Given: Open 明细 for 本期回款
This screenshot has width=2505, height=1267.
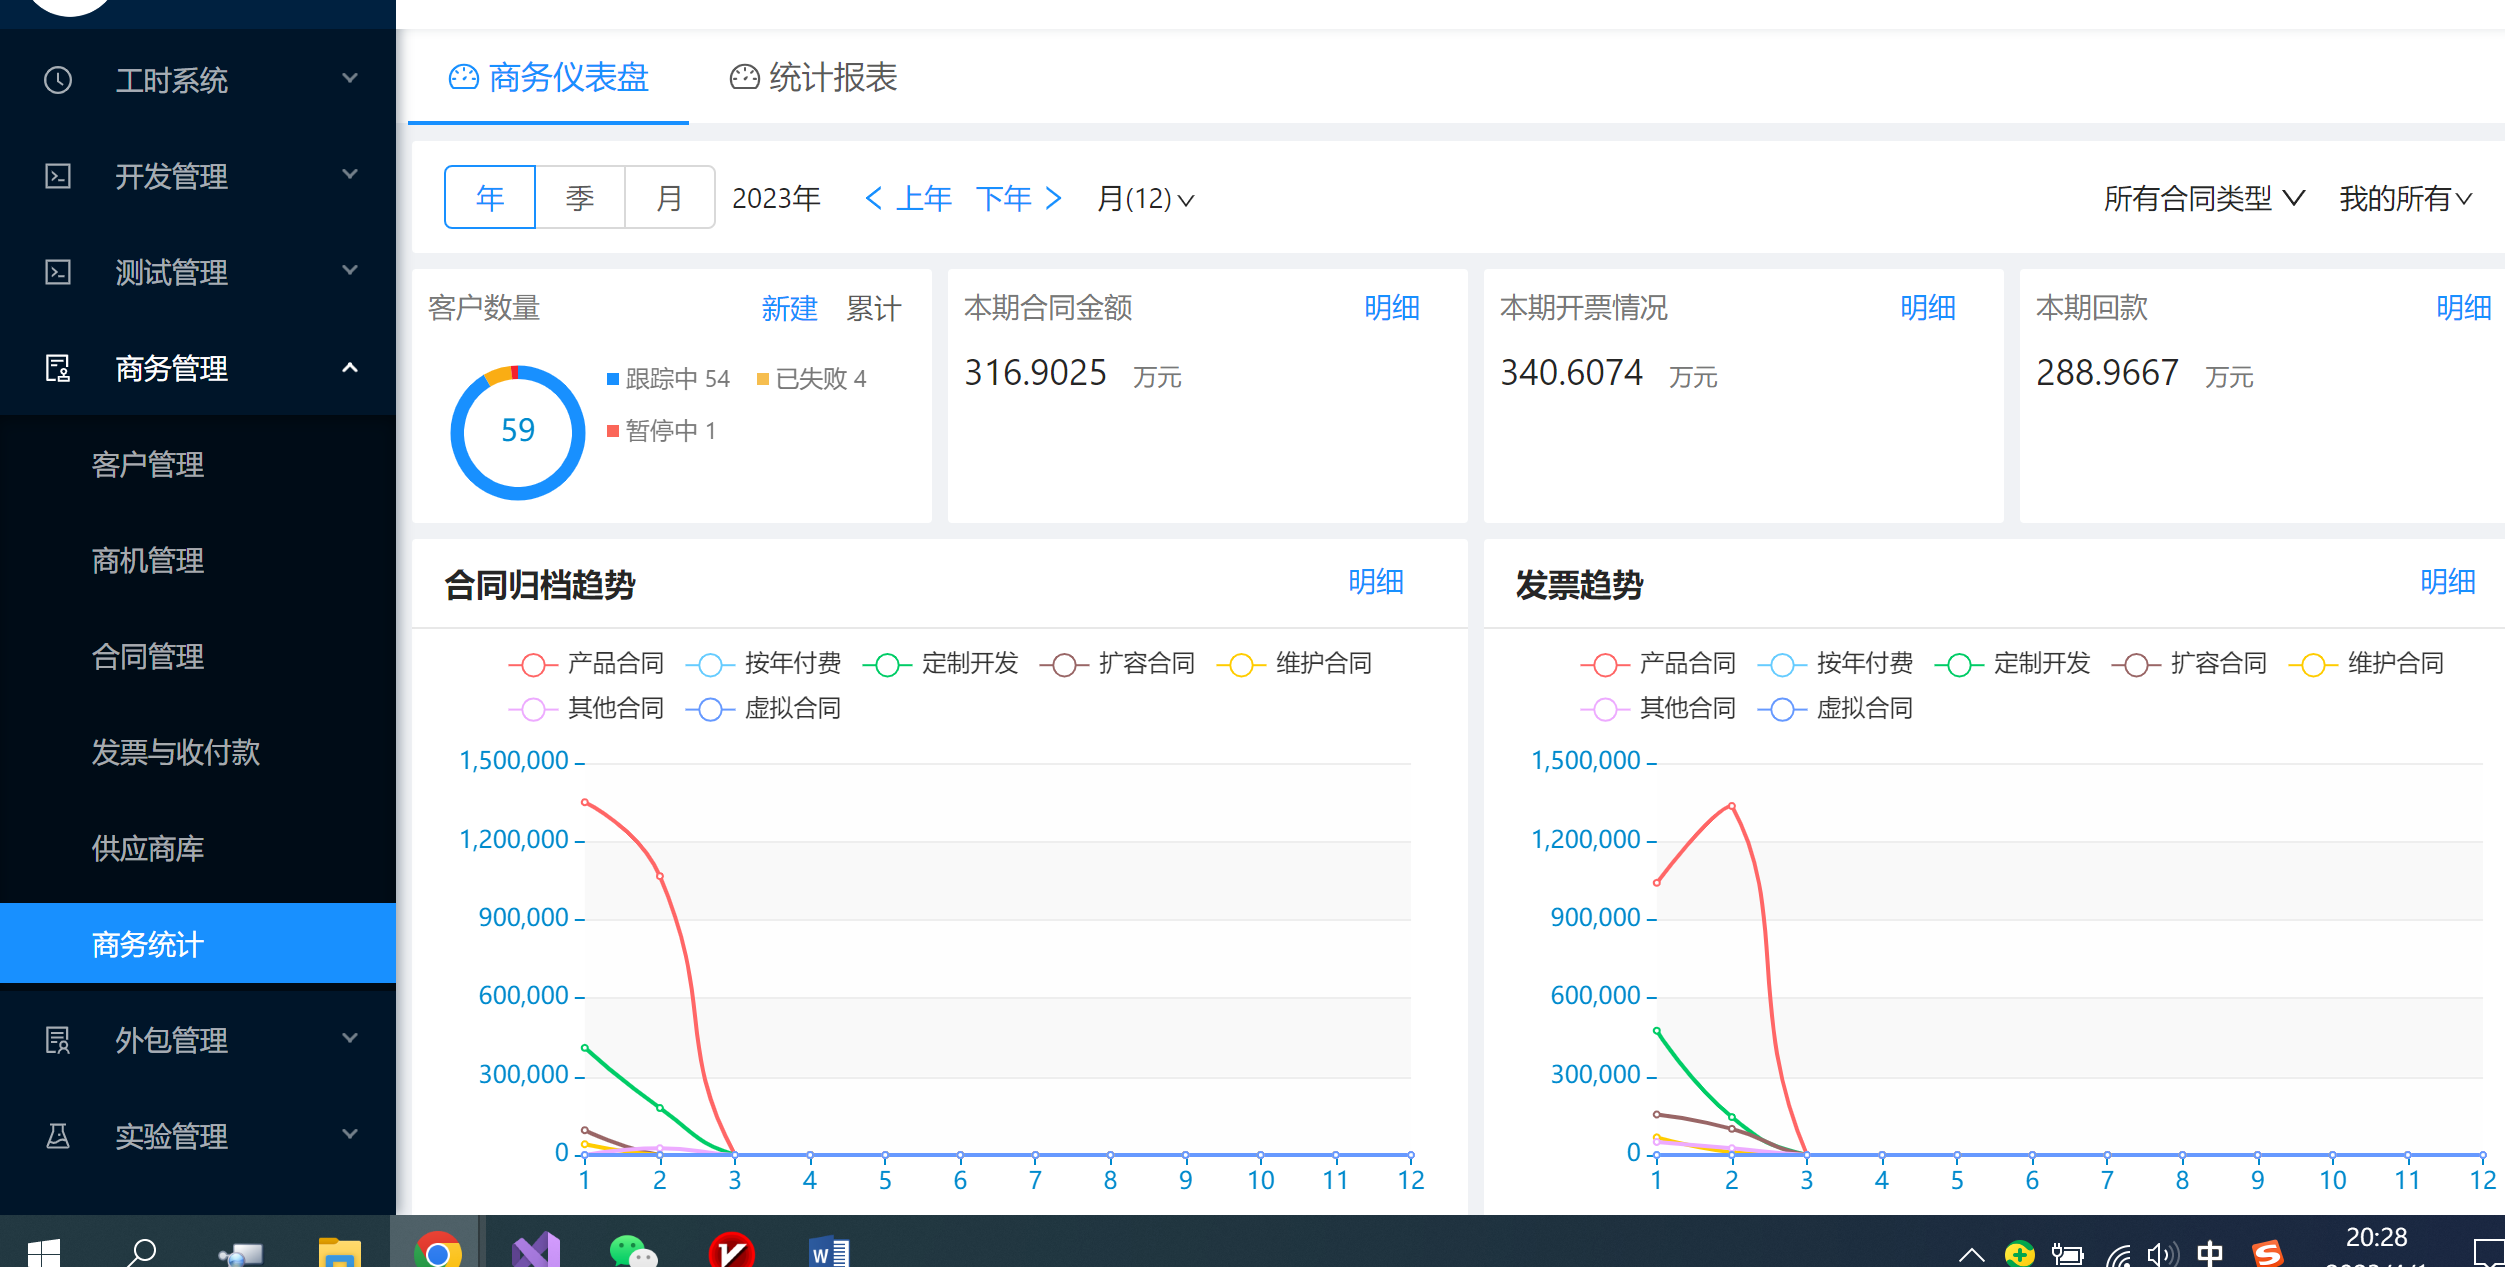Looking at the screenshot, I should click(2464, 308).
